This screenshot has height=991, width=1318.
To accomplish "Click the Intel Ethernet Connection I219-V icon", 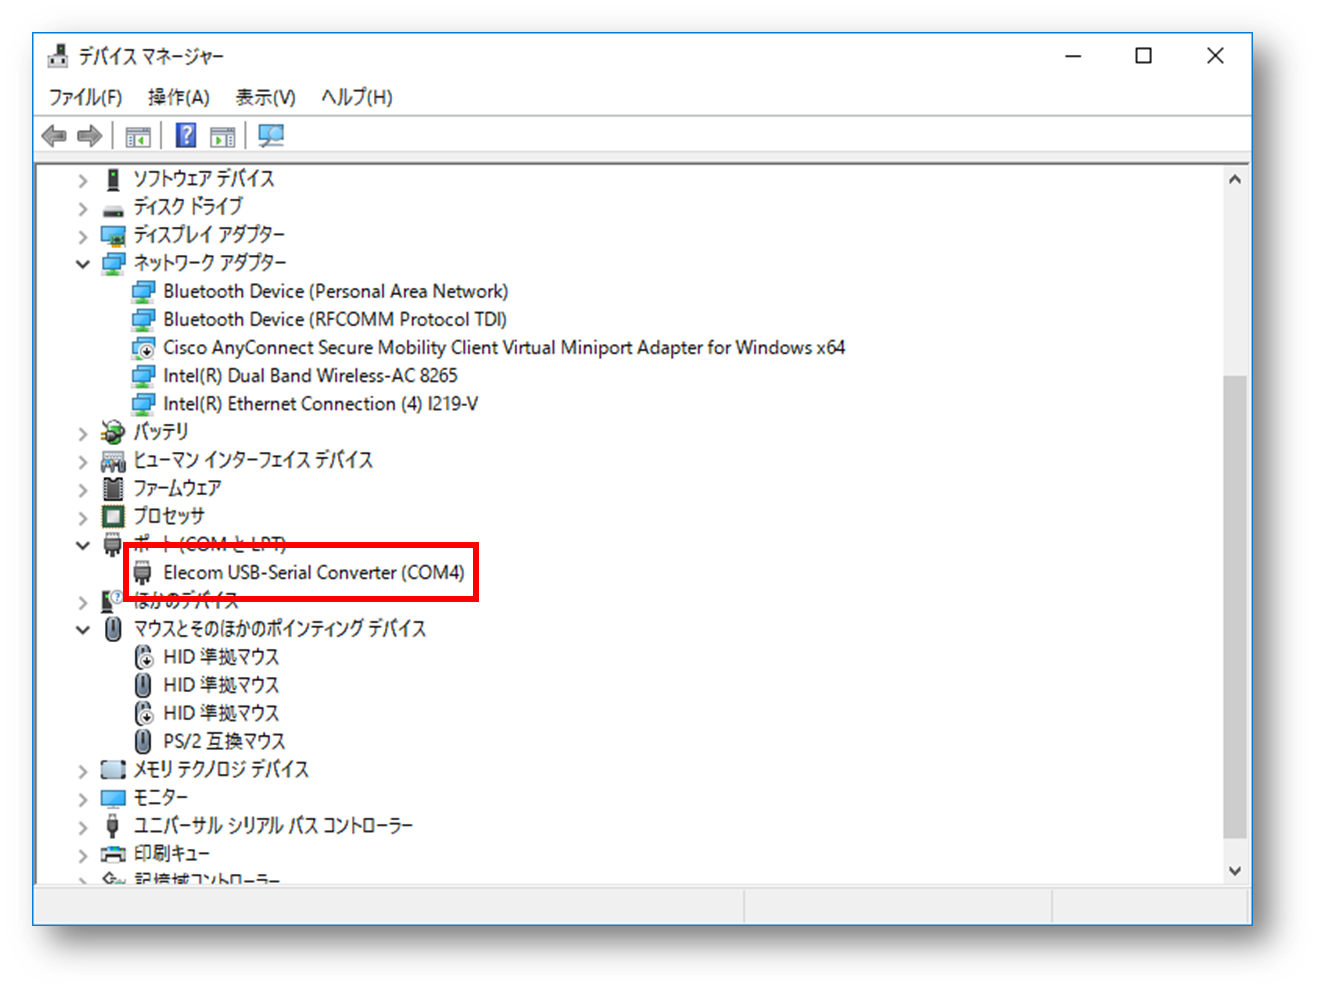I will [143, 403].
